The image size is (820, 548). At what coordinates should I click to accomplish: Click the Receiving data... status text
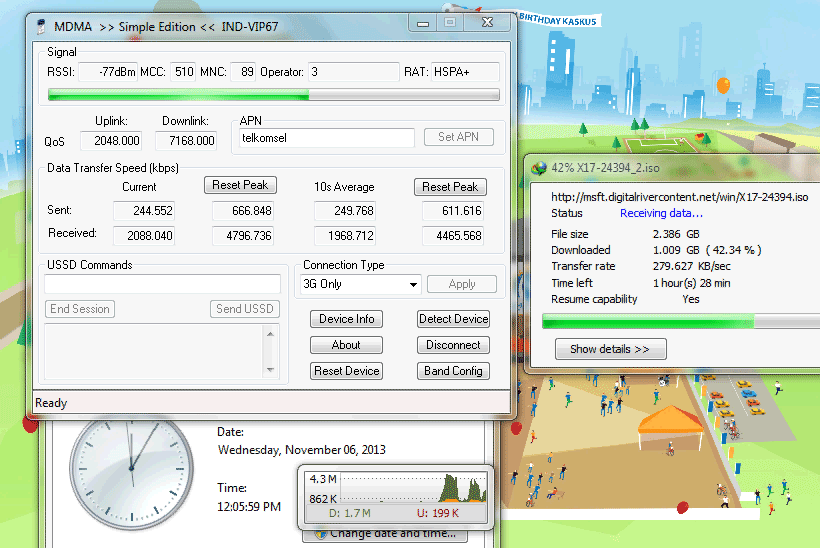click(661, 213)
